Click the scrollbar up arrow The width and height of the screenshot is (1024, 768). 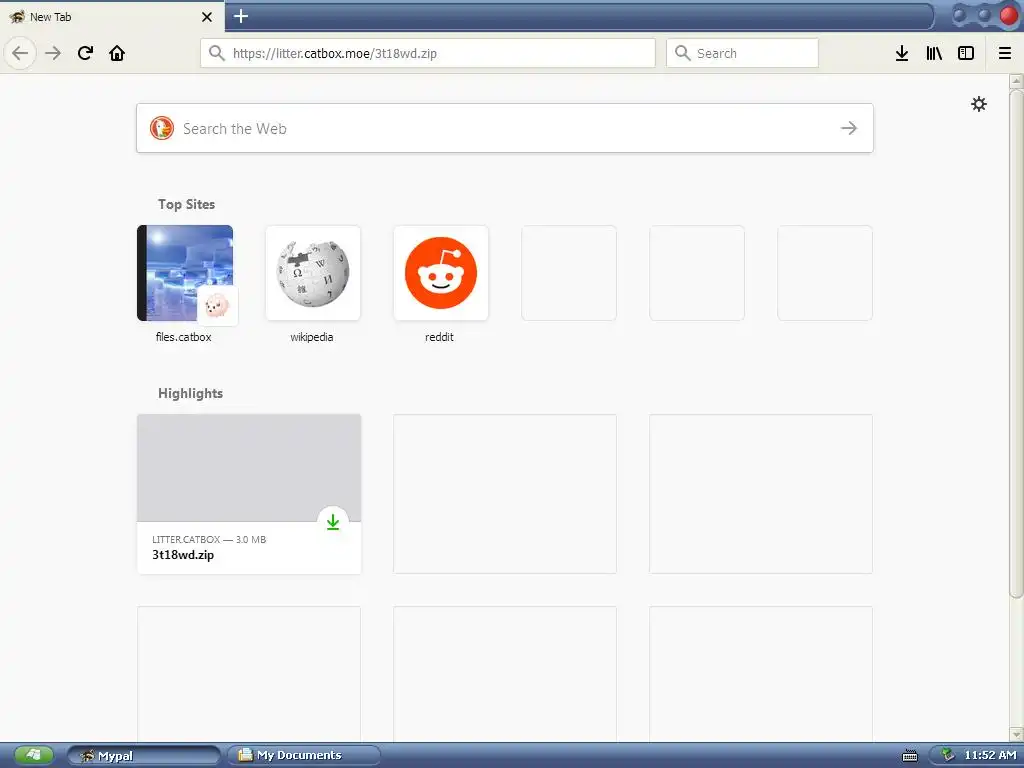[x=1016, y=81]
